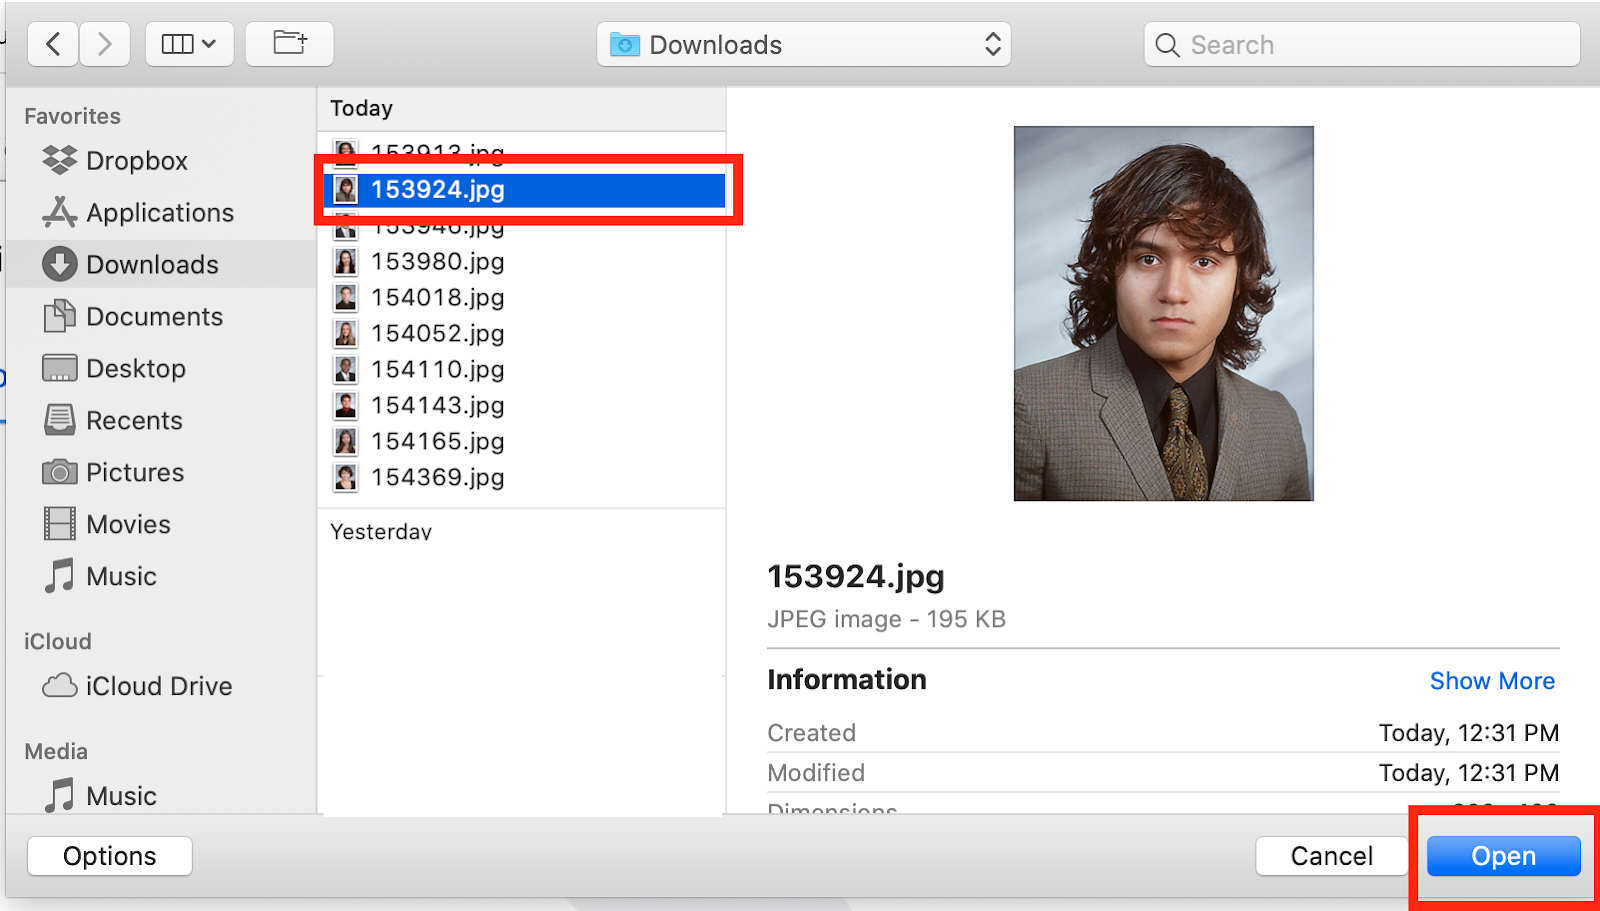Click the thumbnail icon of 154052.jpg

[x=346, y=334]
